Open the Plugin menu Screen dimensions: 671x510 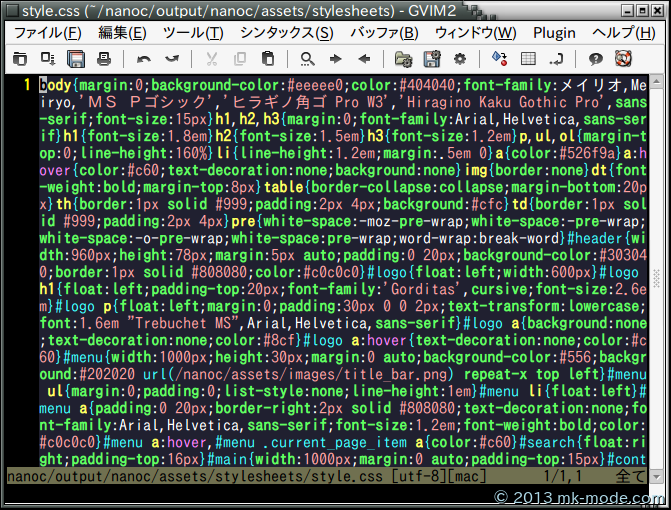pos(553,32)
